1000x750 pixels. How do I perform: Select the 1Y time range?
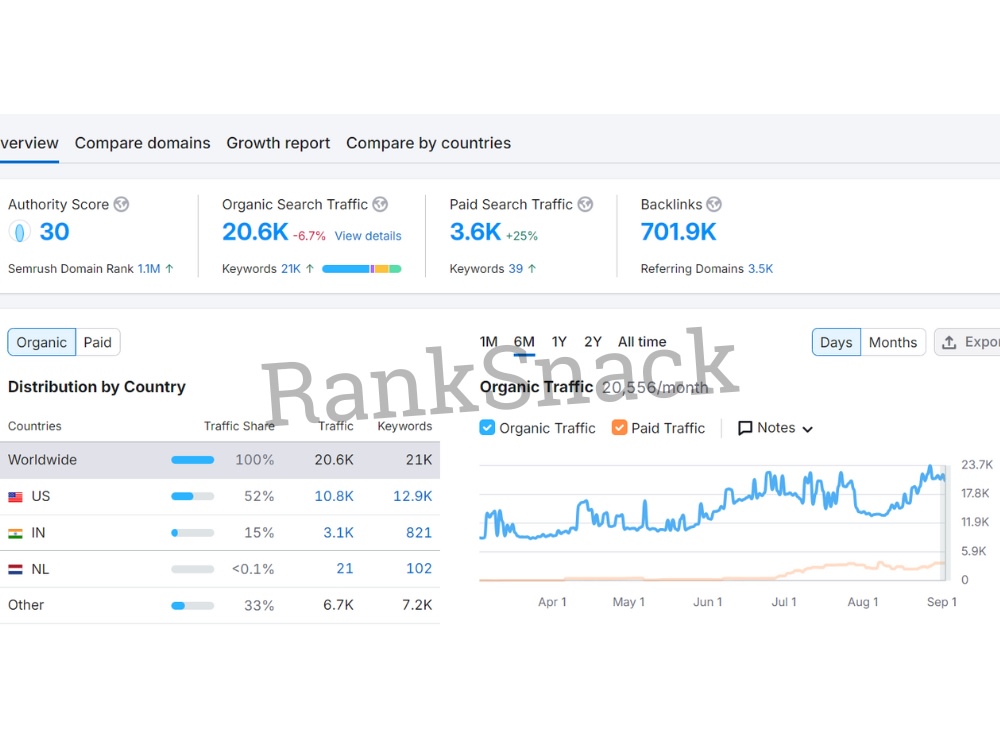(x=559, y=342)
